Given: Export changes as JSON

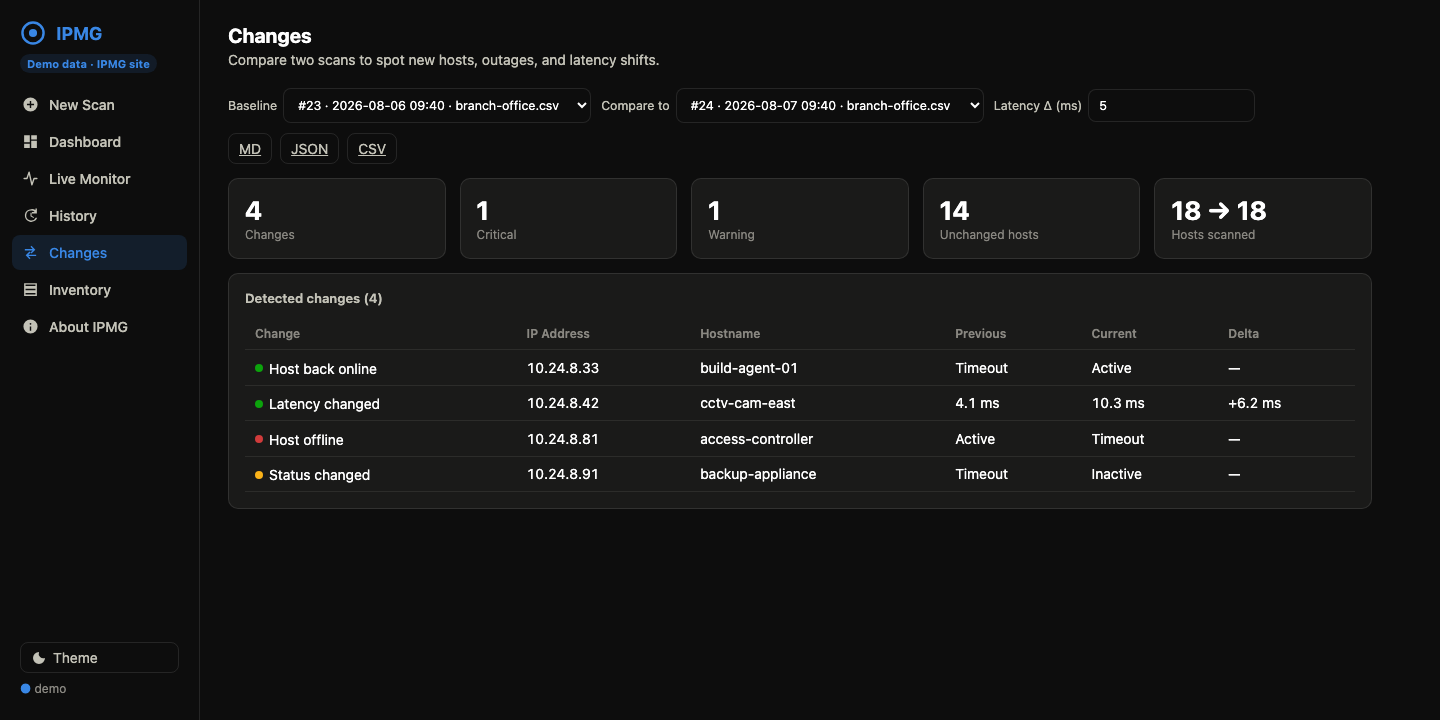Looking at the screenshot, I should 310,149.
